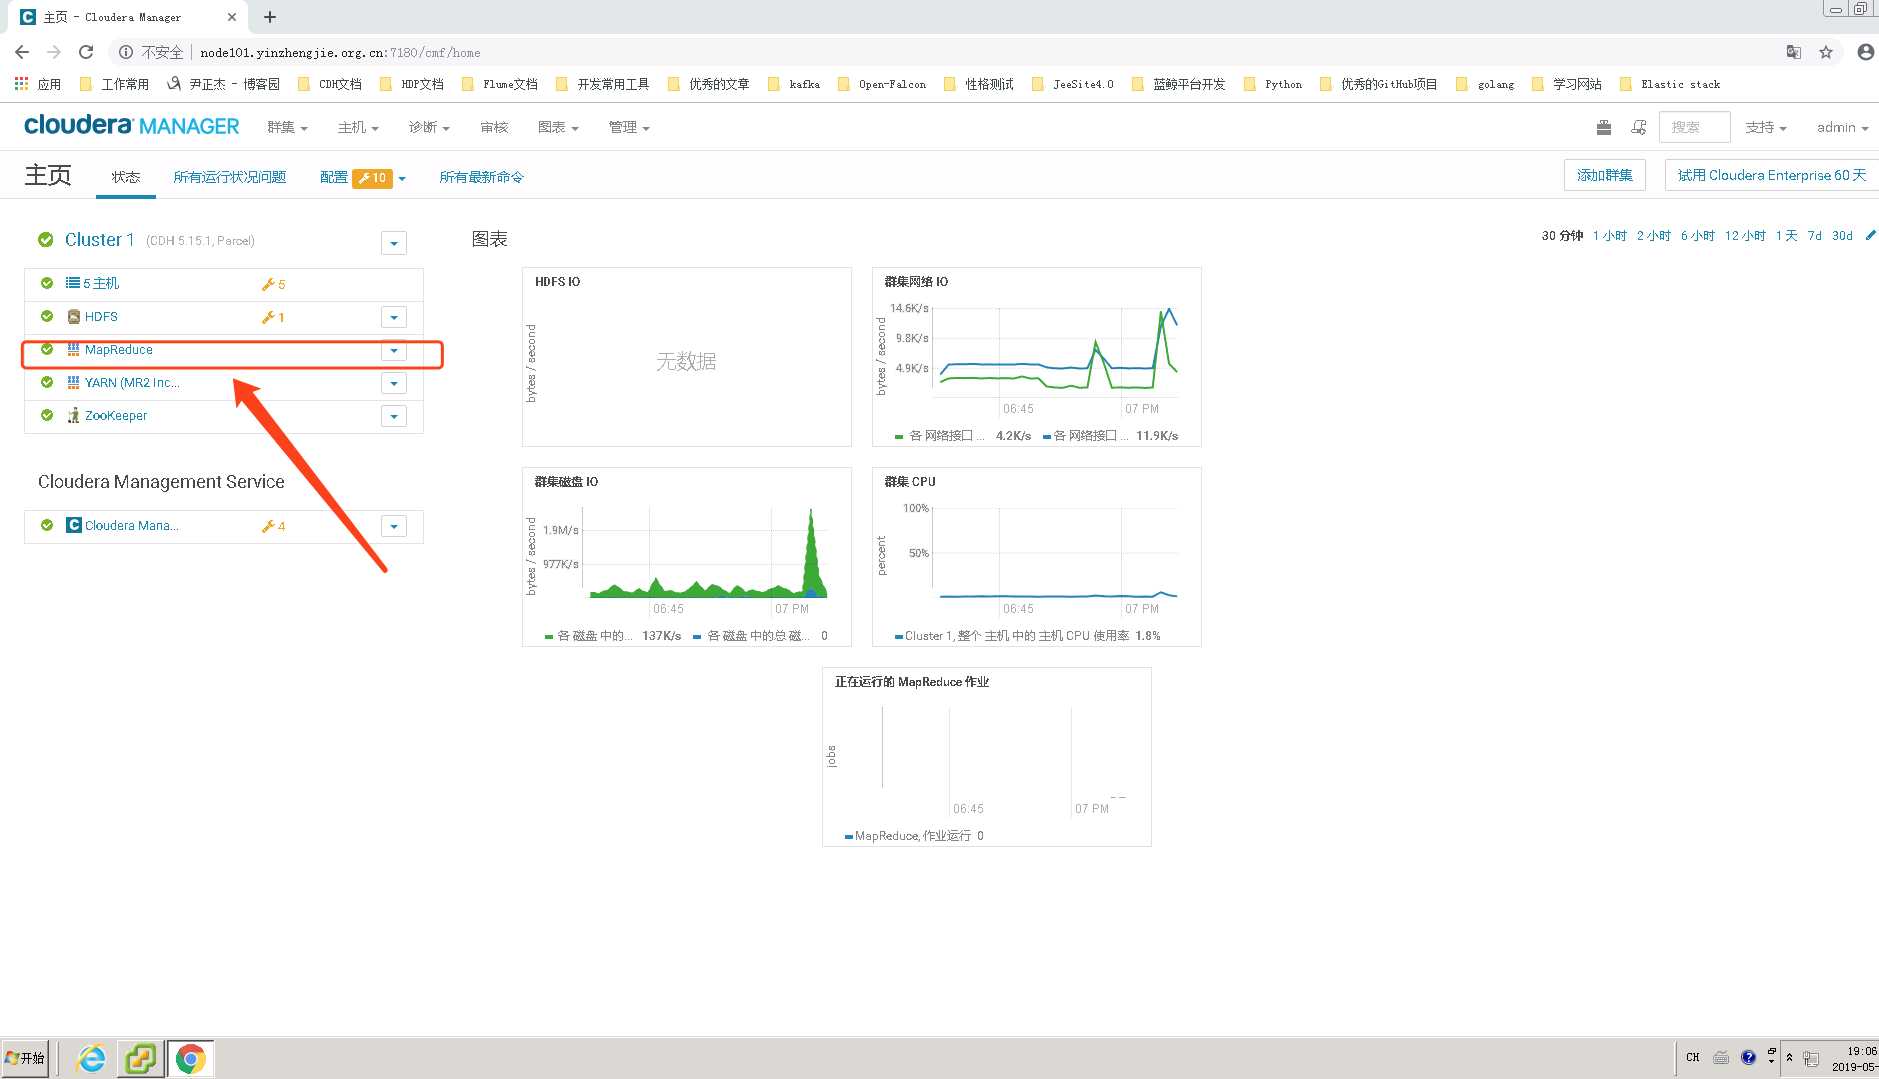The width and height of the screenshot is (1879, 1079).
Task: Launch Internet Explorer from the taskbar
Action: (x=91, y=1058)
